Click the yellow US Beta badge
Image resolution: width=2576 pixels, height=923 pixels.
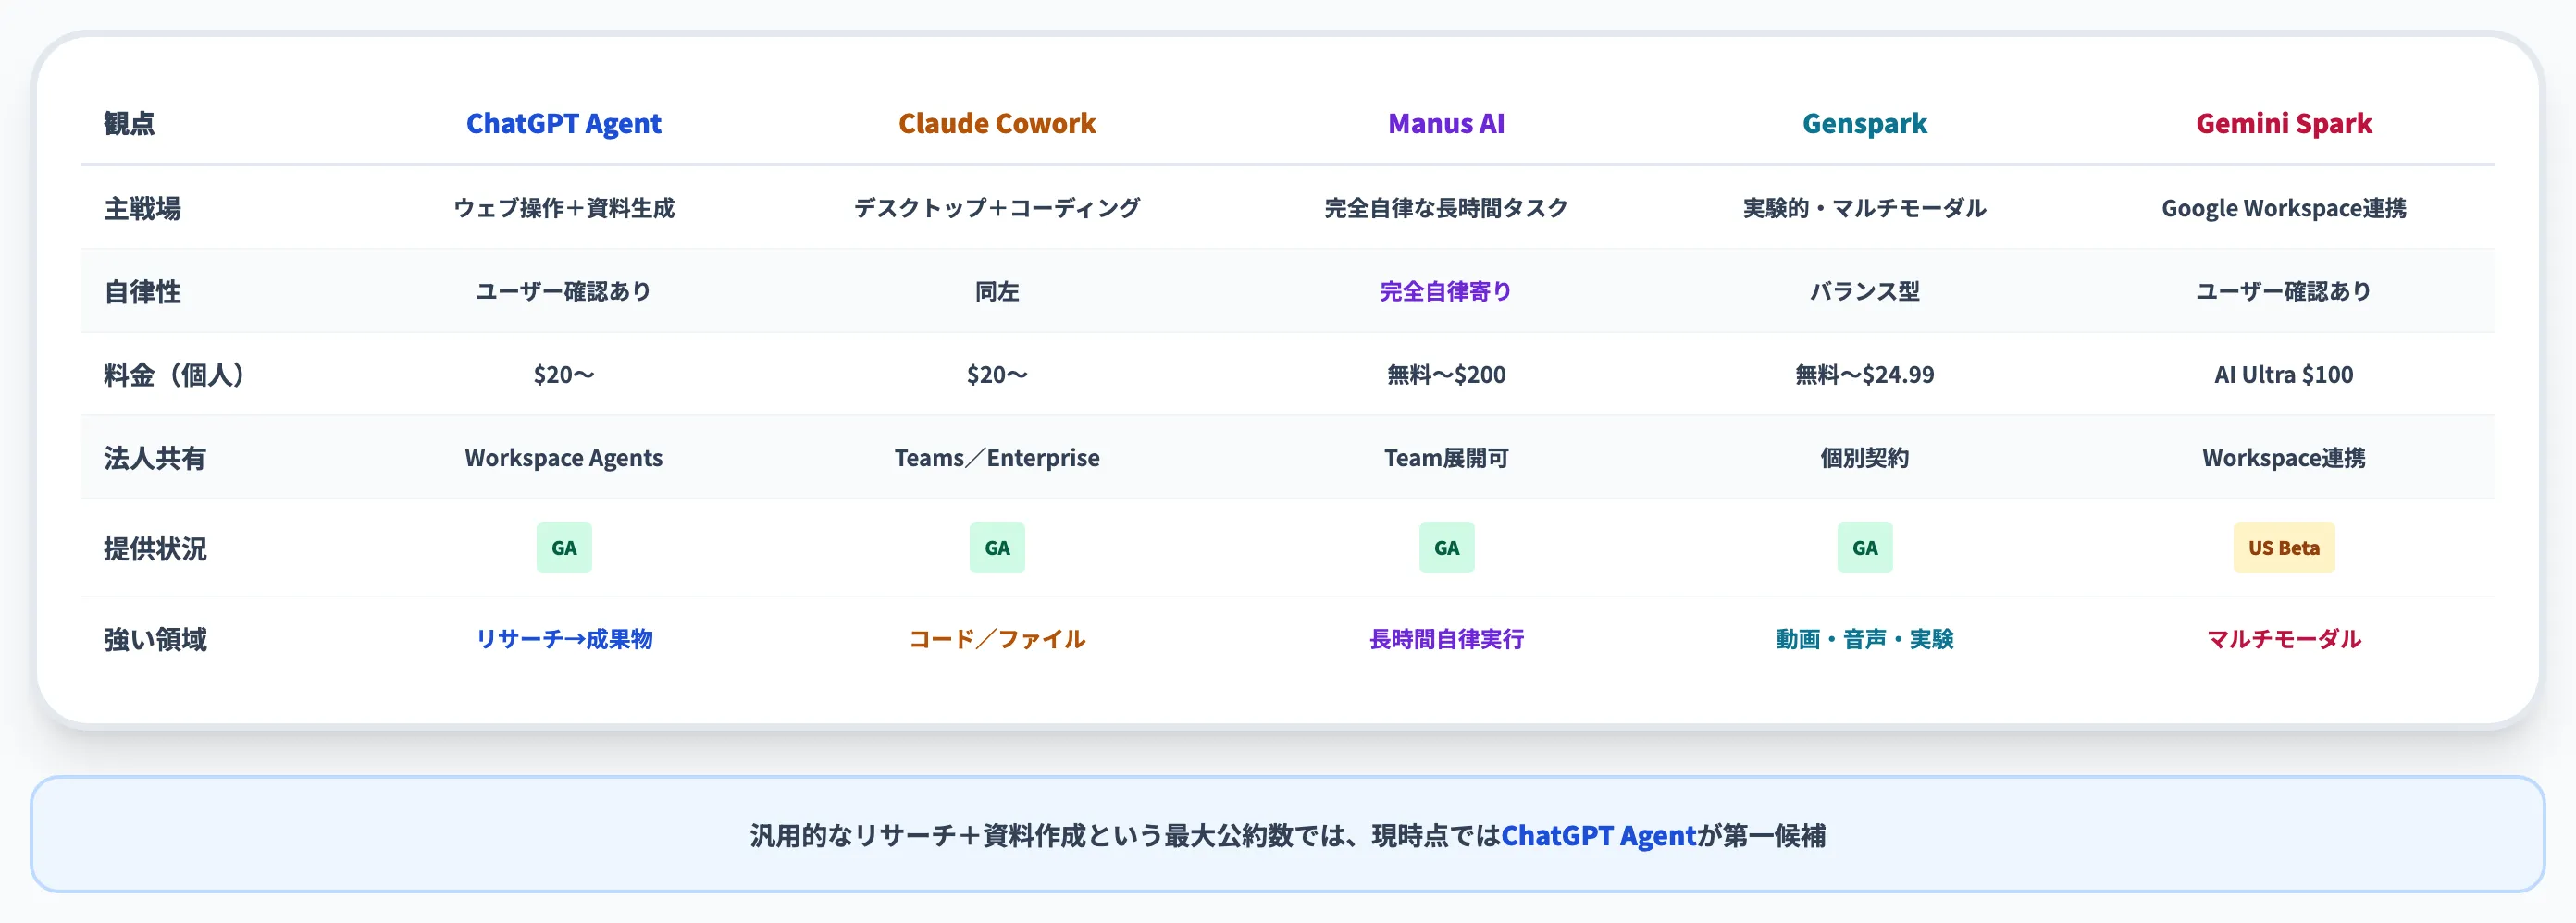coord(2284,548)
